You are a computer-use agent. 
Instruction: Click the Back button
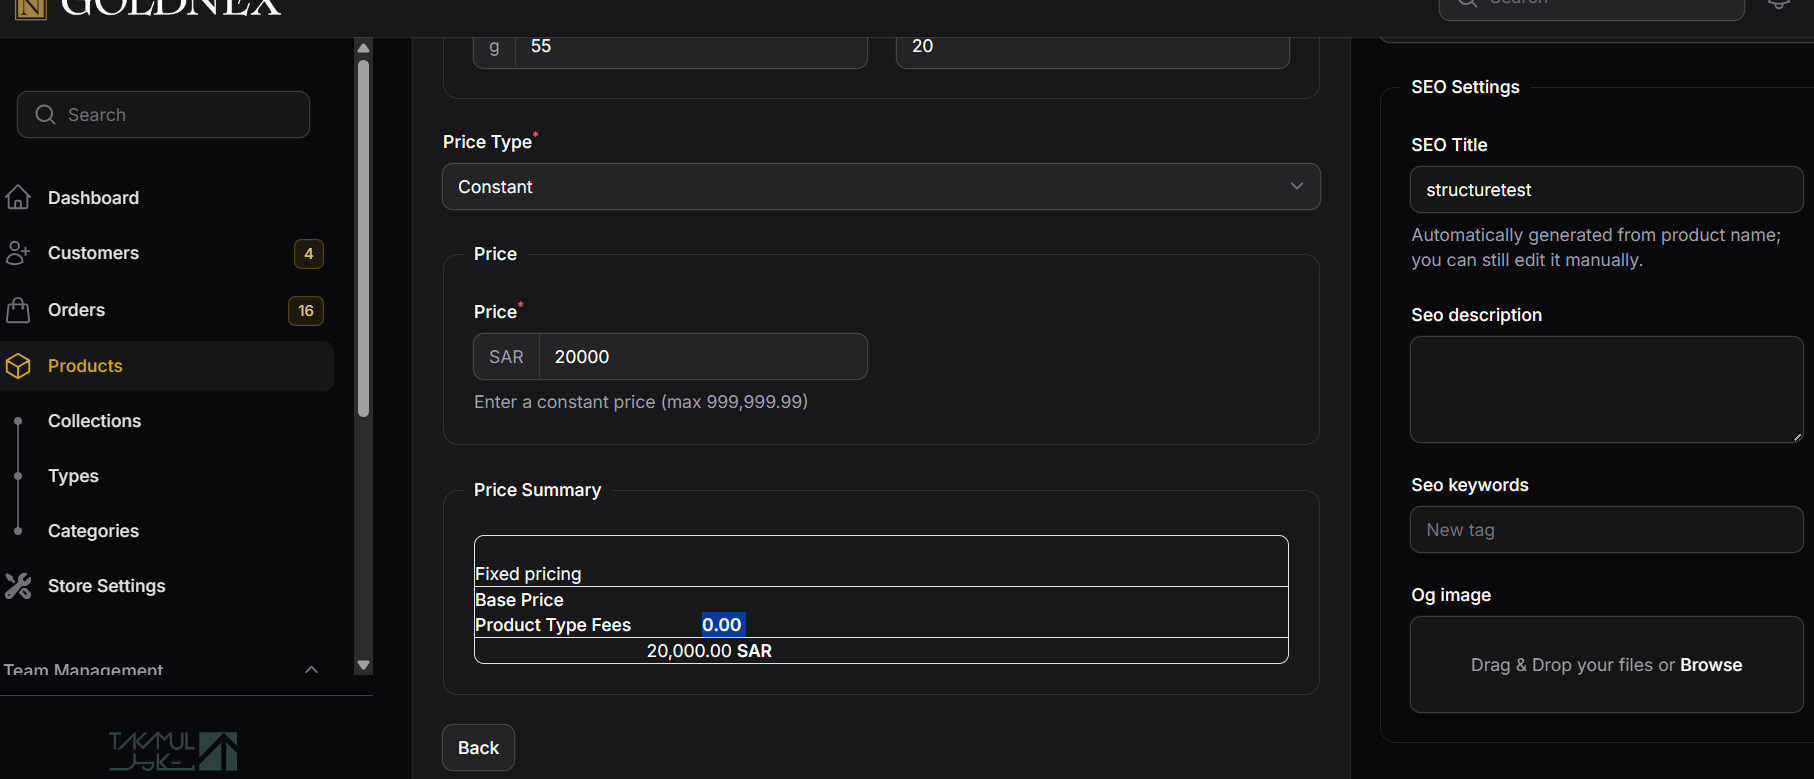pyautogui.click(x=478, y=748)
